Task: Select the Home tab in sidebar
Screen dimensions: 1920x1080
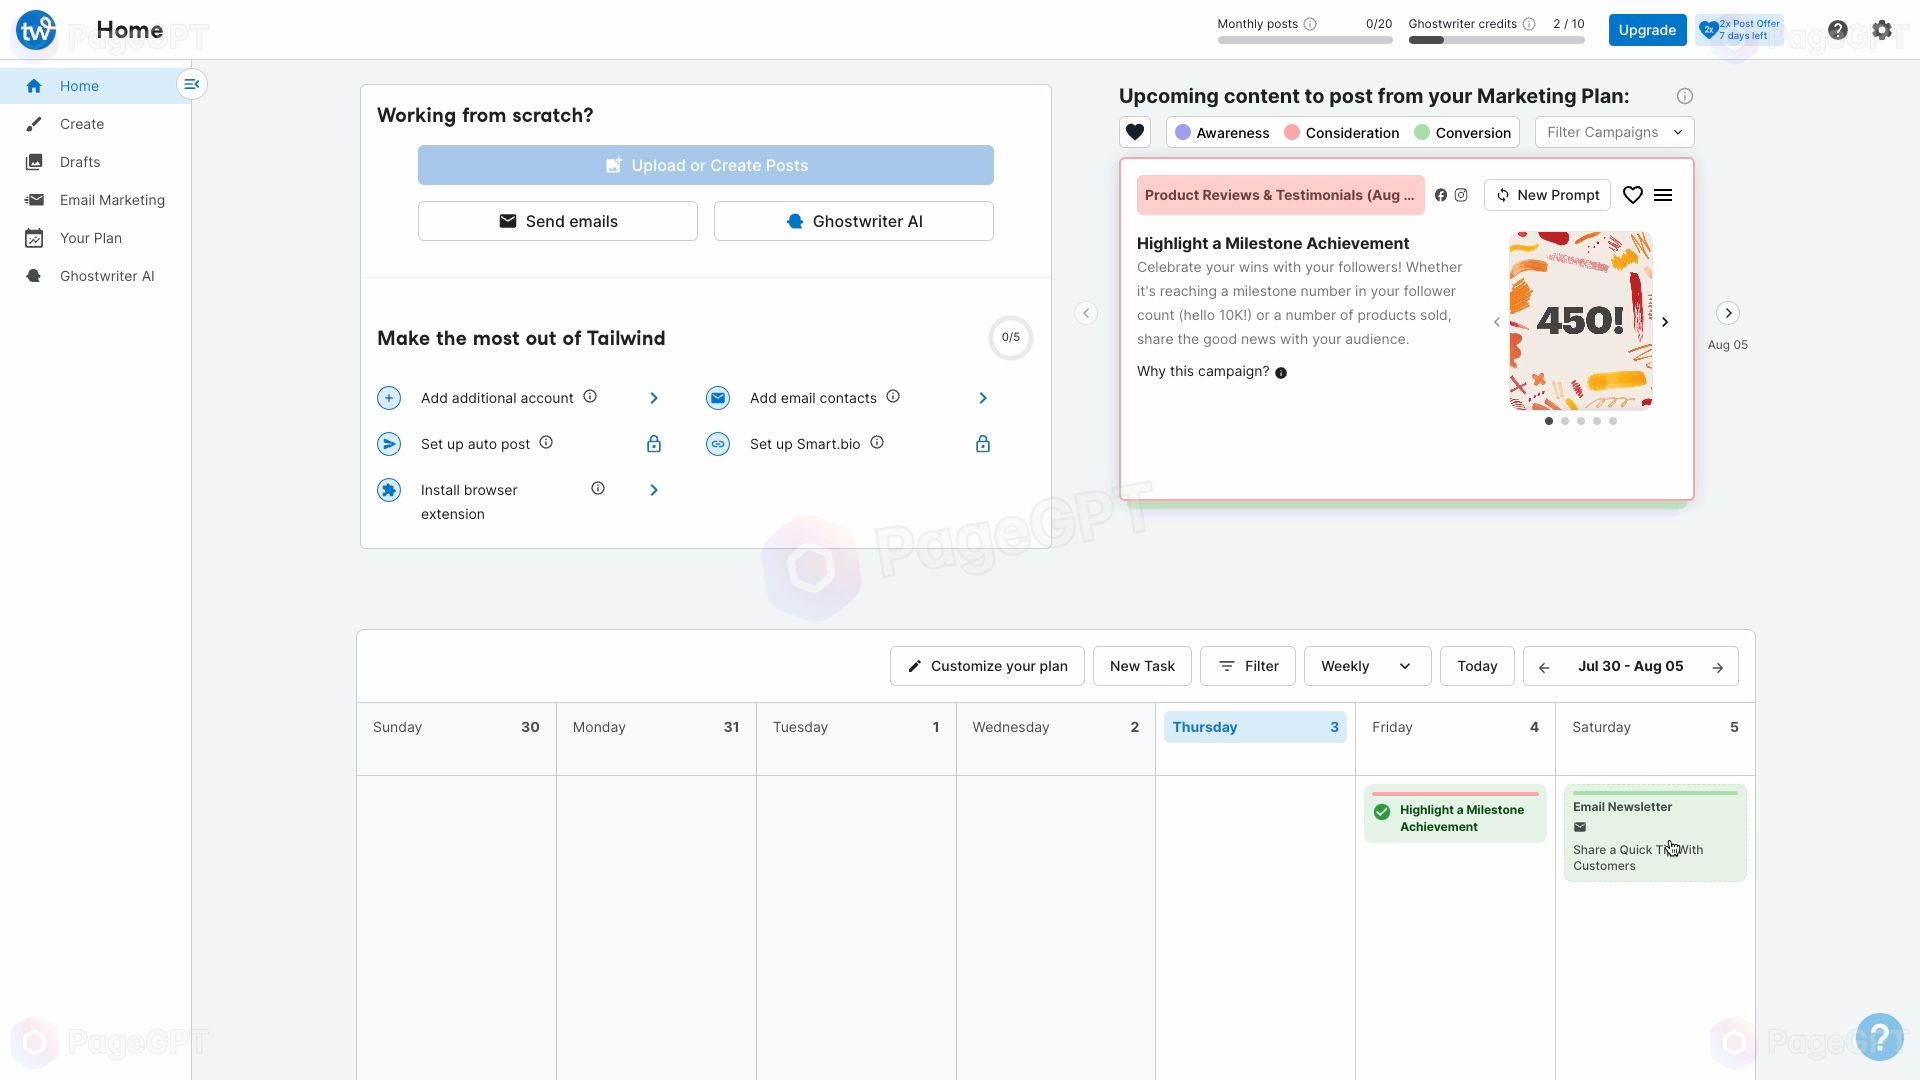Action: click(x=79, y=86)
